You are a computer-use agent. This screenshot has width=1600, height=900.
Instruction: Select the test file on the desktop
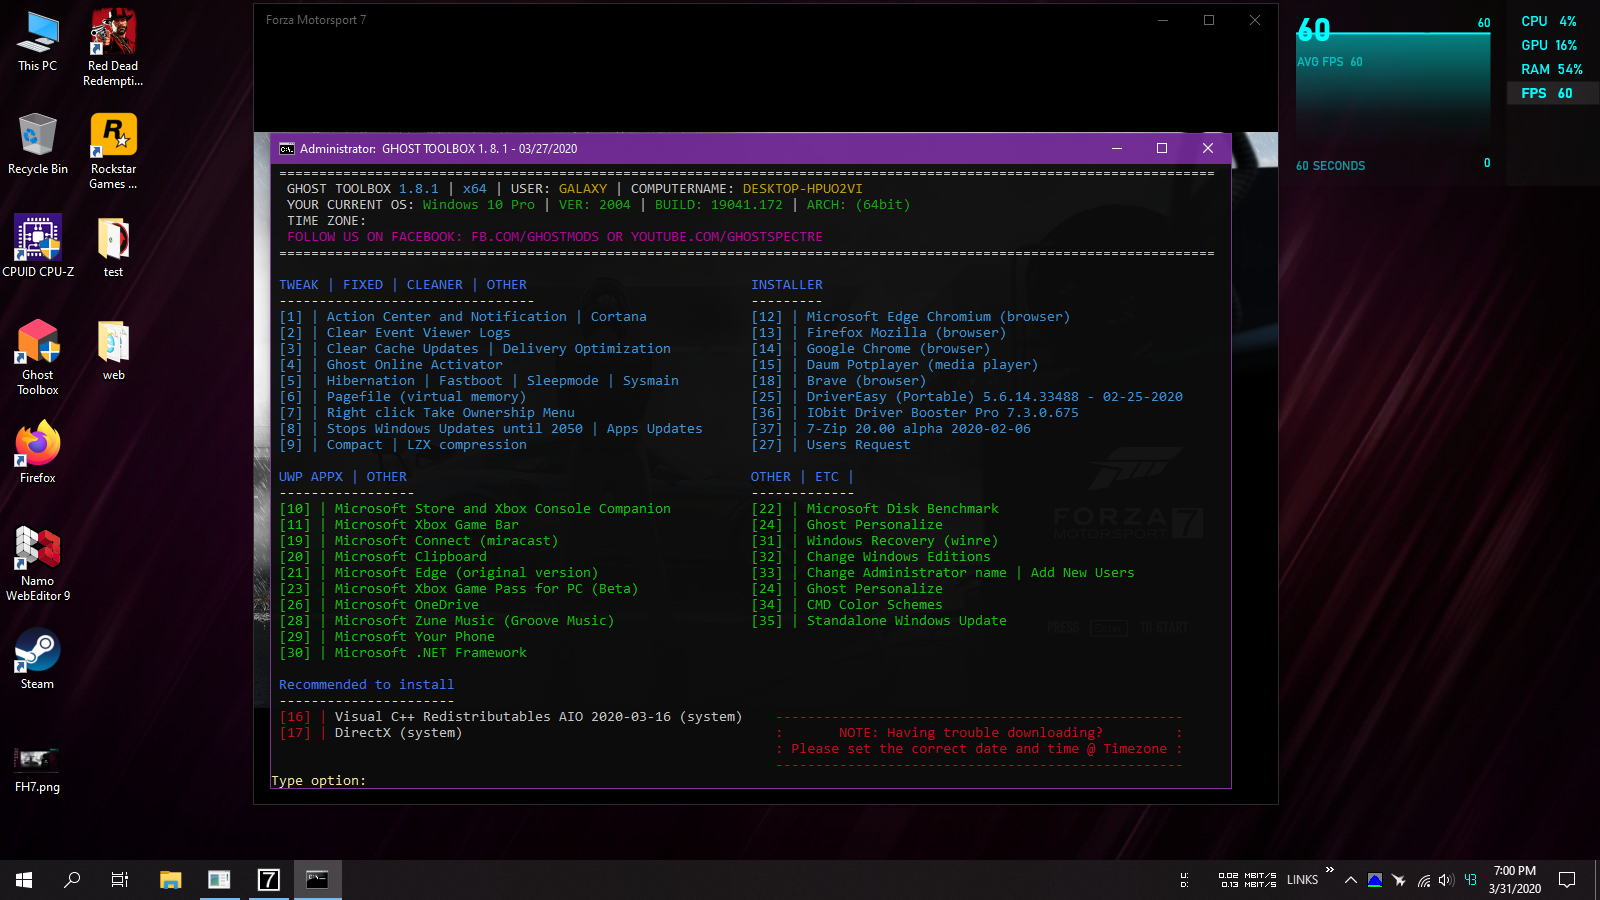[113, 247]
